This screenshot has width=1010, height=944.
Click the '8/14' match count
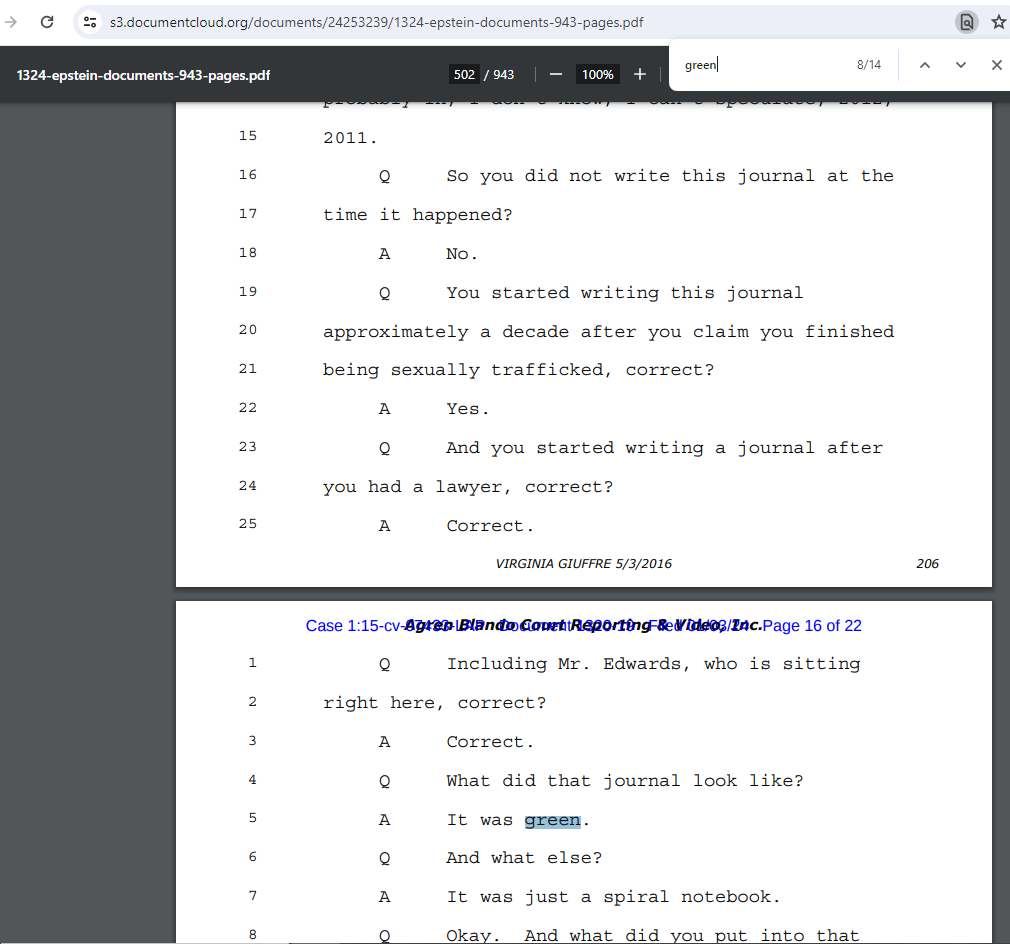[868, 65]
